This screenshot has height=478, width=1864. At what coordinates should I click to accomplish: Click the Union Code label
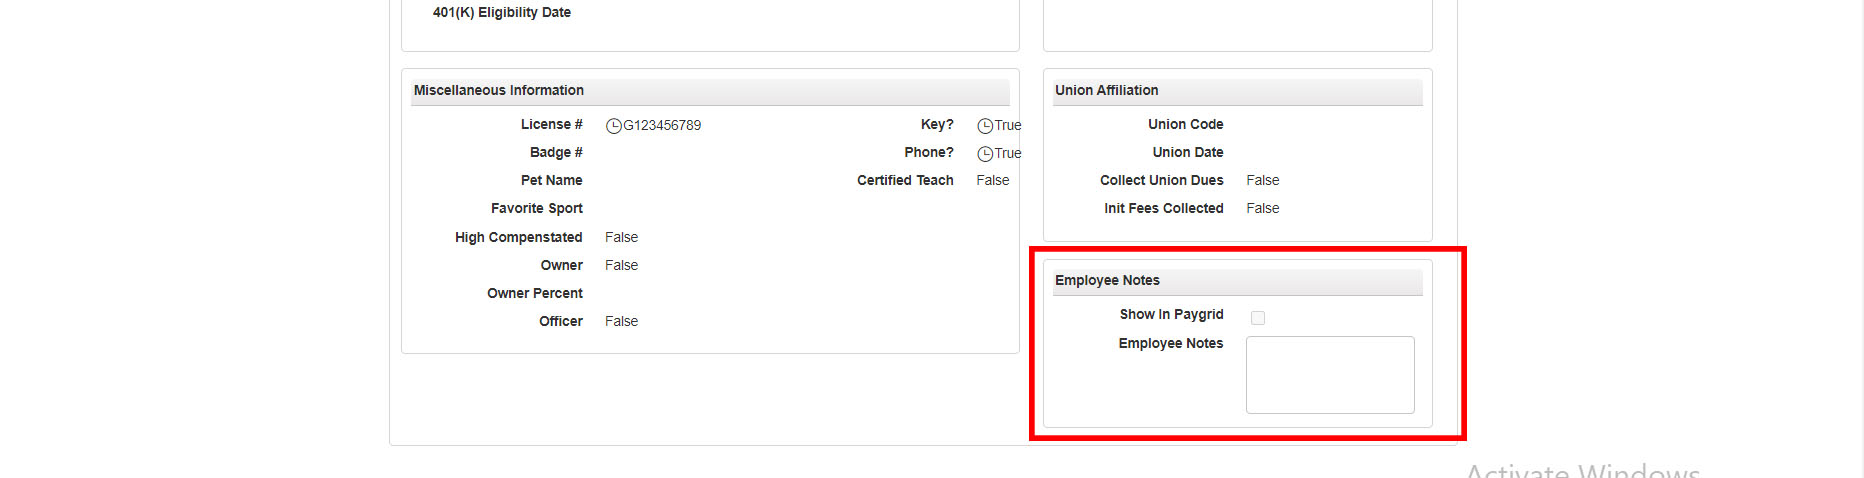[1186, 124]
